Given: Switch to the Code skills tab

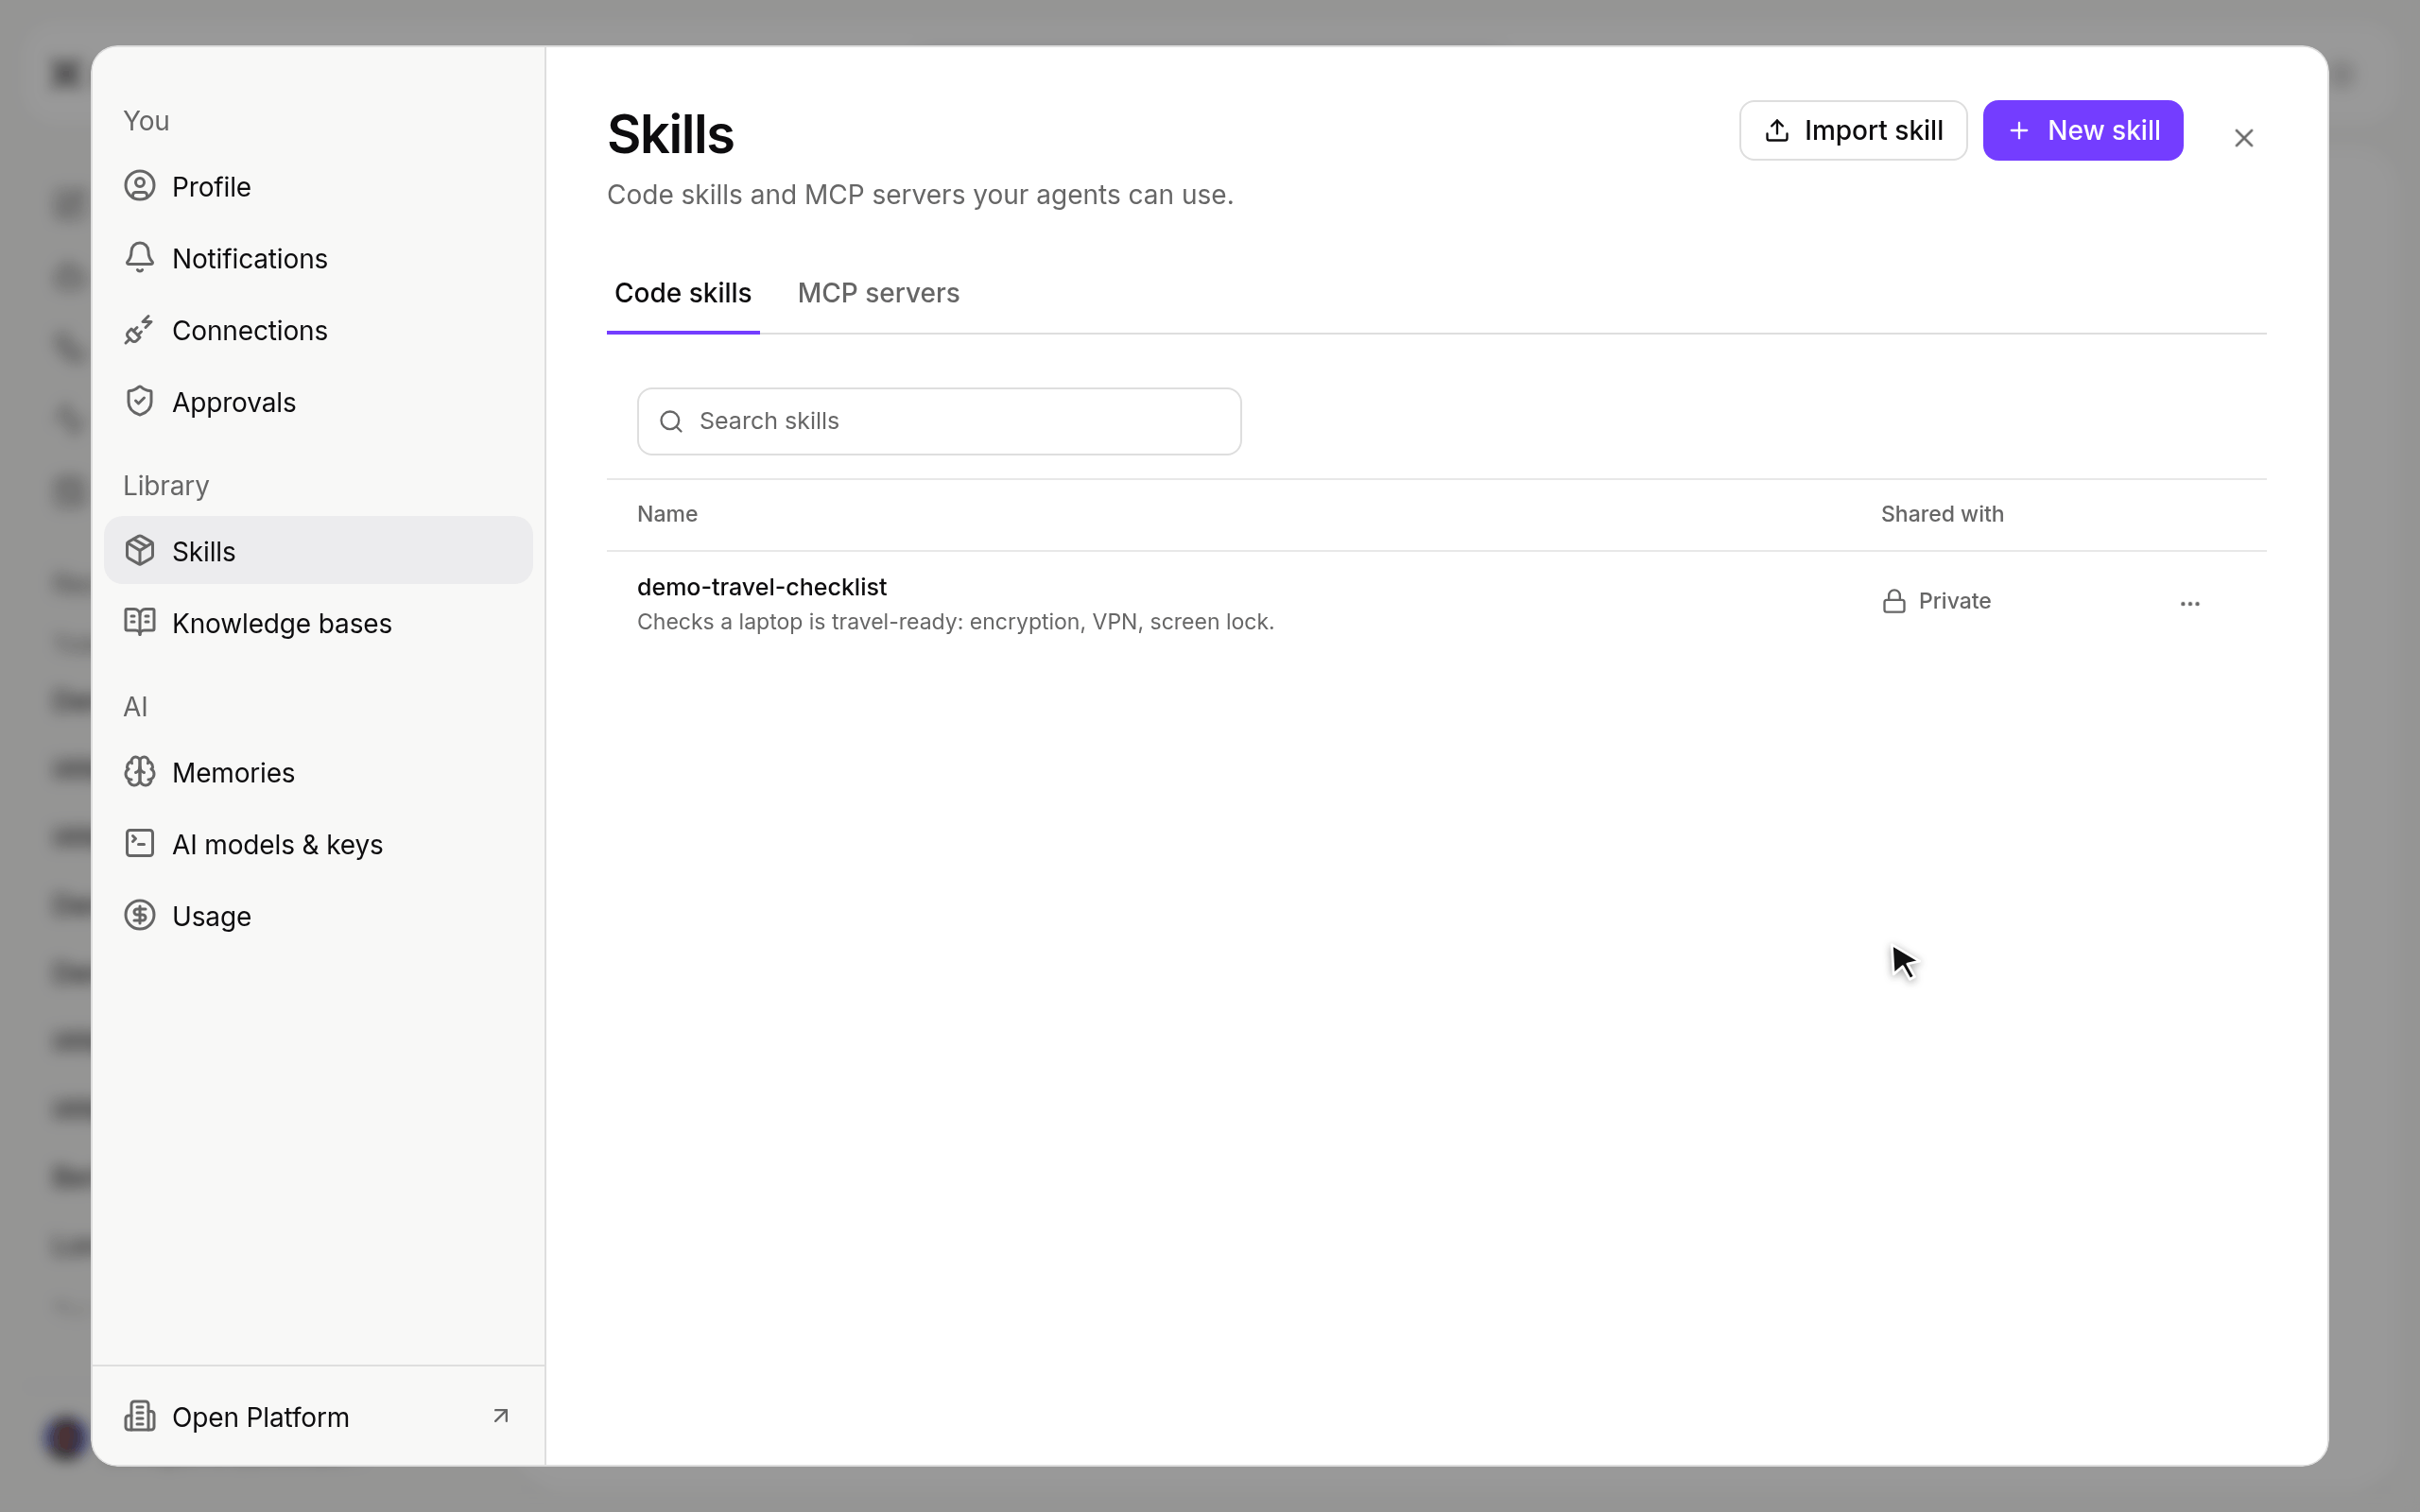Looking at the screenshot, I should pos(683,293).
